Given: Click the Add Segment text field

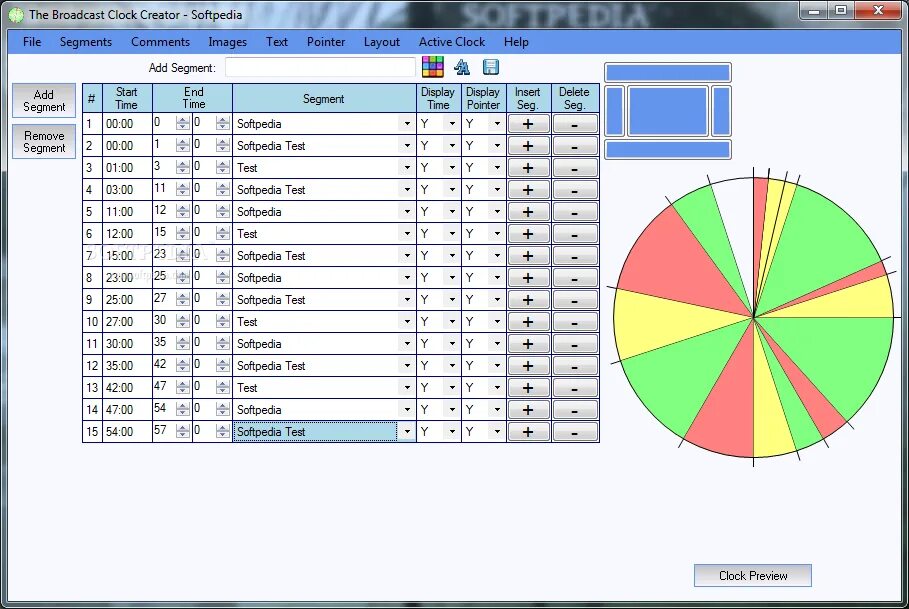Looking at the screenshot, I should click(x=320, y=67).
